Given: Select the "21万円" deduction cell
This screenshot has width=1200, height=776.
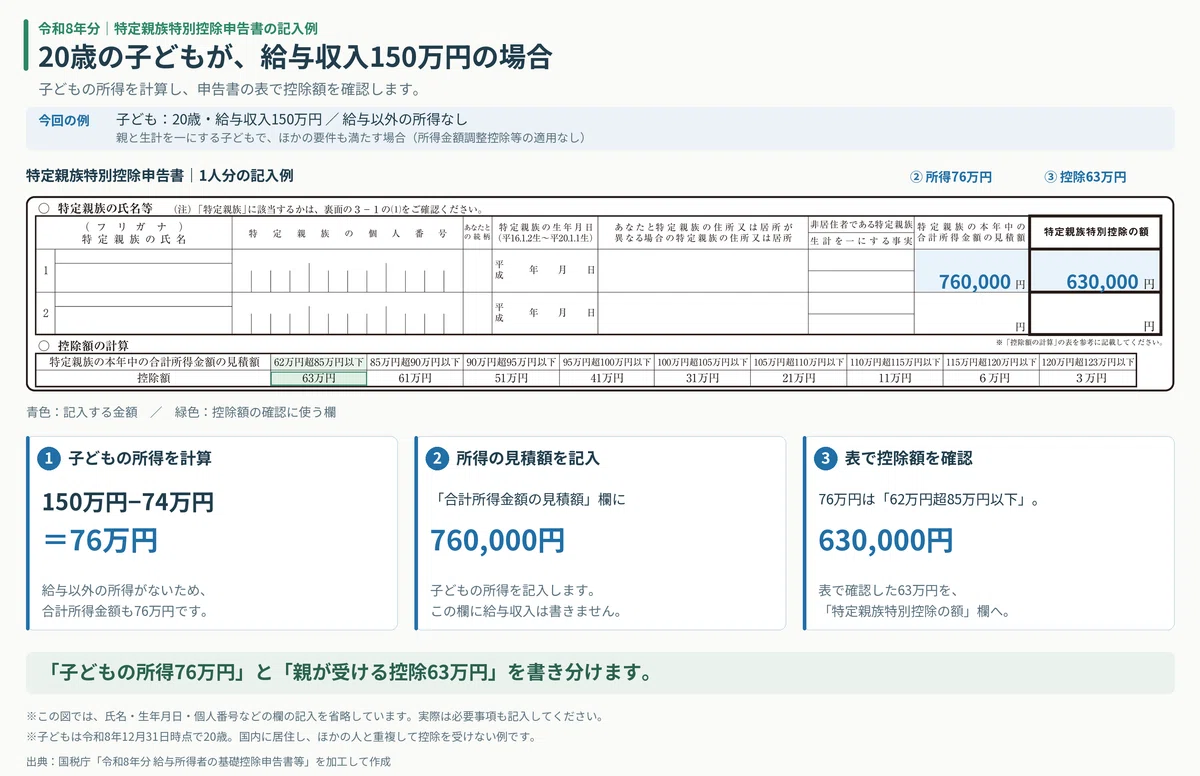Looking at the screenshot, I should pos(799,378).
